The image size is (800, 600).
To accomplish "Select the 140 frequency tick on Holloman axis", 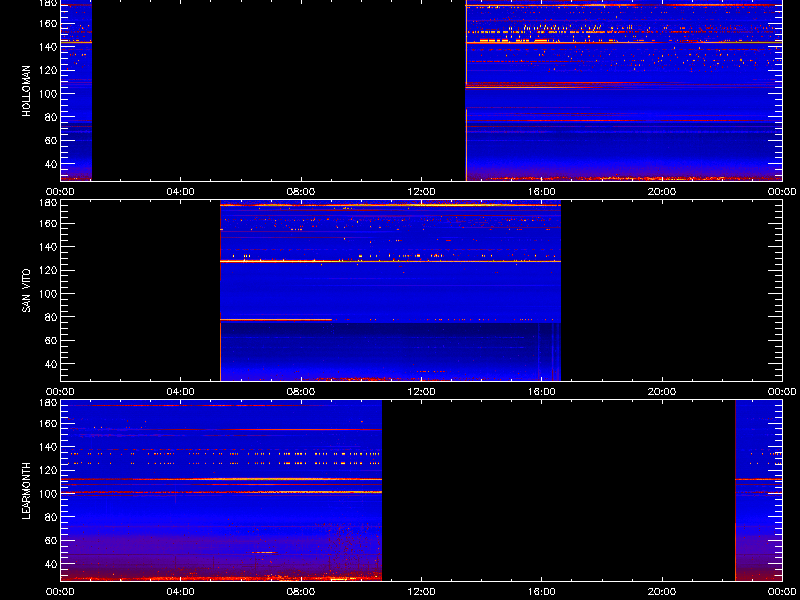I will click(x=48, y=47).
